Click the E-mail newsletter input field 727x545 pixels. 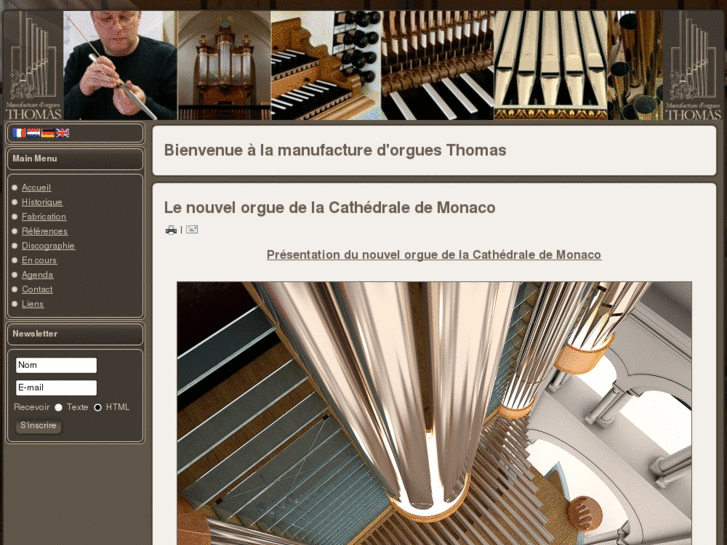coord(56,388)
